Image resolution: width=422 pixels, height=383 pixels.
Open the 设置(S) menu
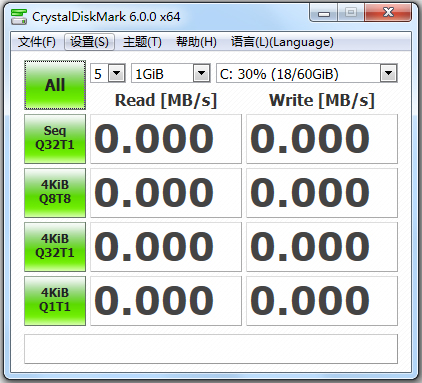pyautogui.click(x=89, y=42)
